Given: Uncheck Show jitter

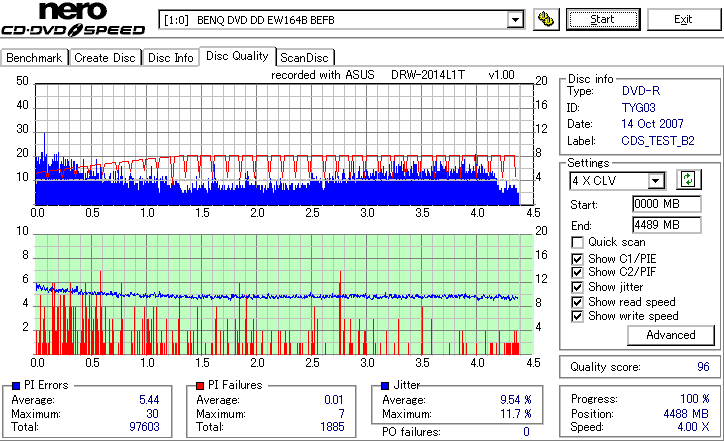Looking at the screenshot, I should coord(577,287).
